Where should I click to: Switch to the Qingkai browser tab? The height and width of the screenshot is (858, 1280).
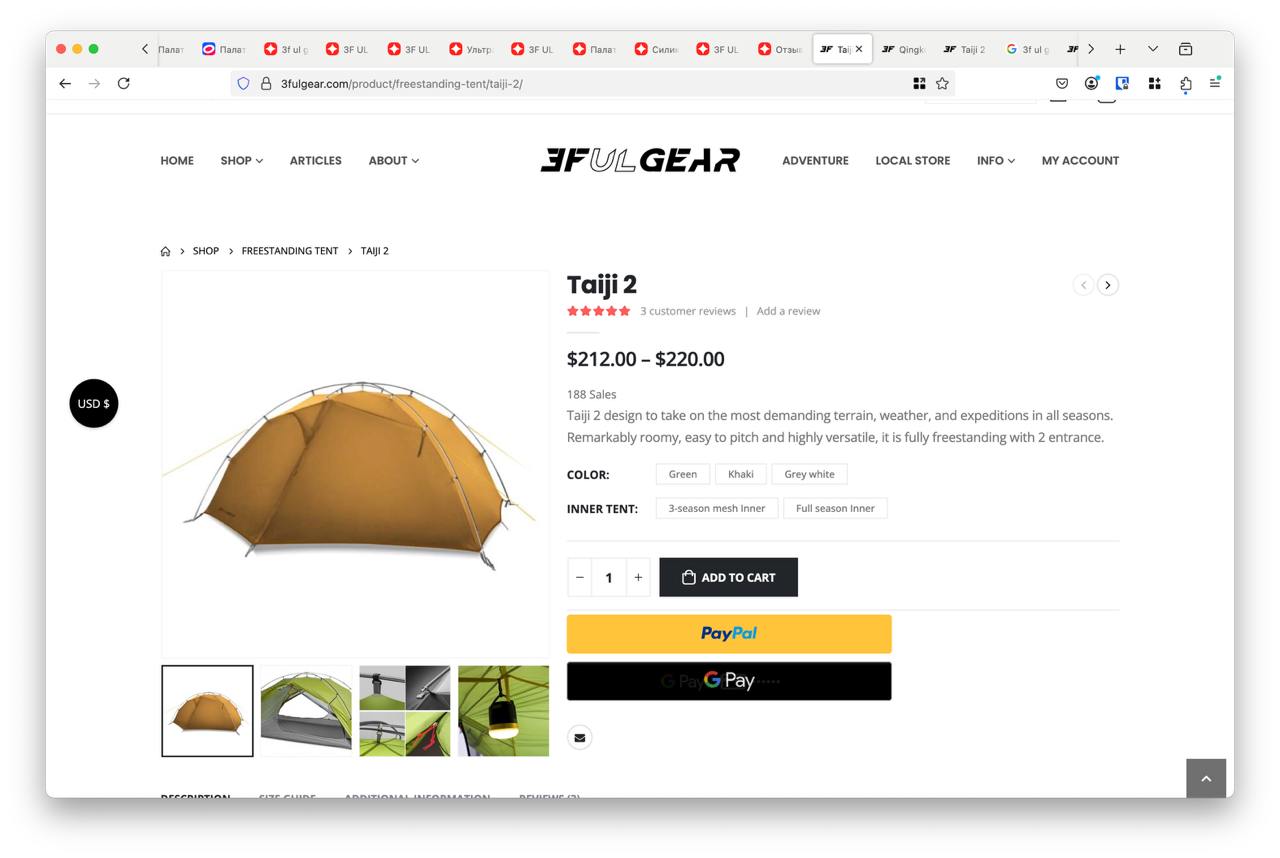coord(904,49)
